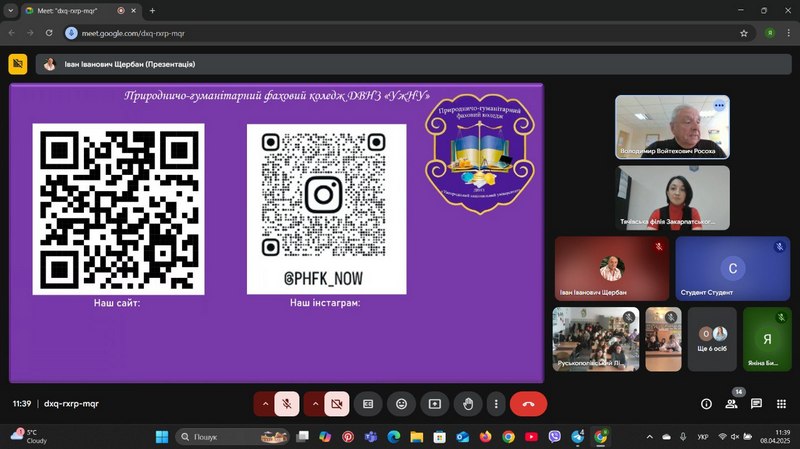The height and width of the screenshot is (449, 800).
Task: Open clock and date 08.04.2025
Action: pos(775,437)
